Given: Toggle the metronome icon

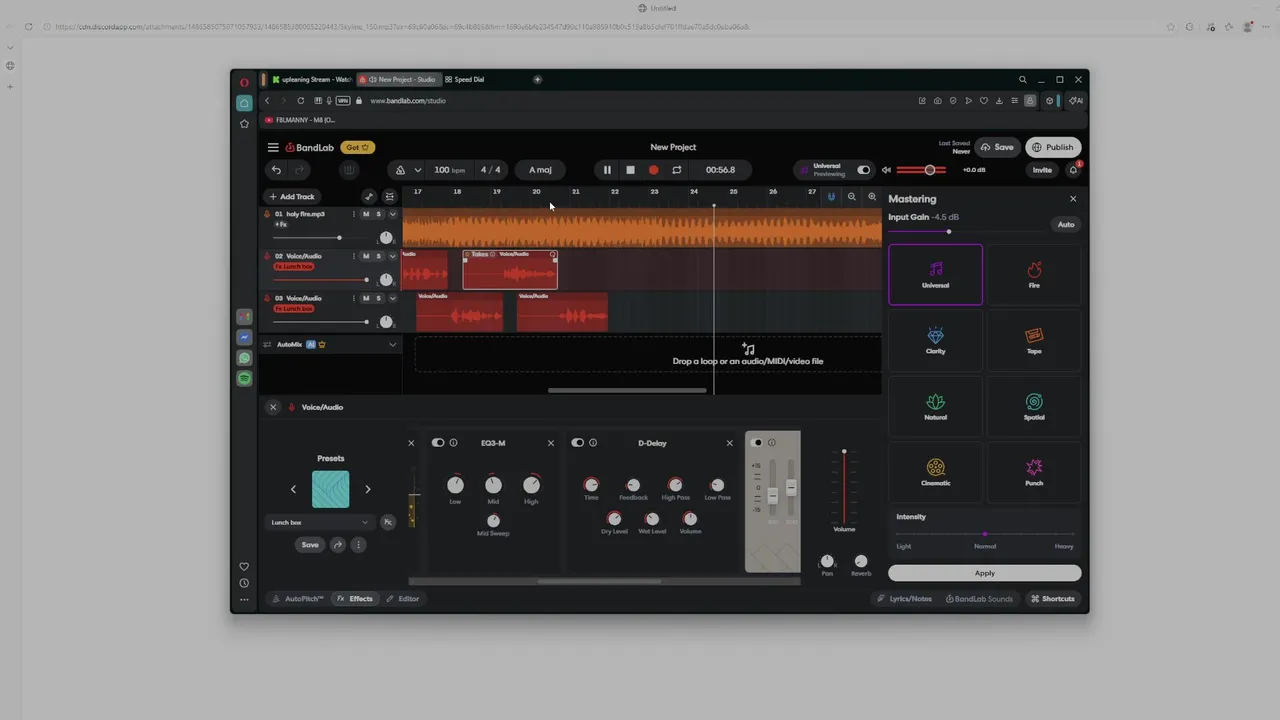Looking at the screenshot, I should [x=400, y=170].
